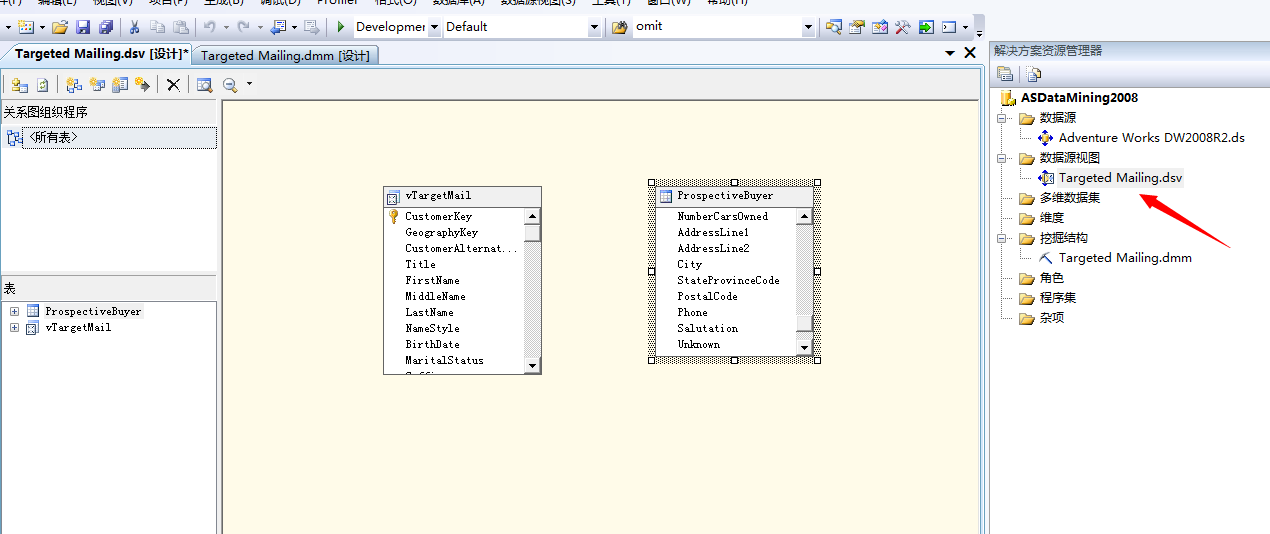Click the ProspectiveBuyer table header in the diagram
The width and height of the screenshot is (1270, 534).
click(x=734, y=196)
